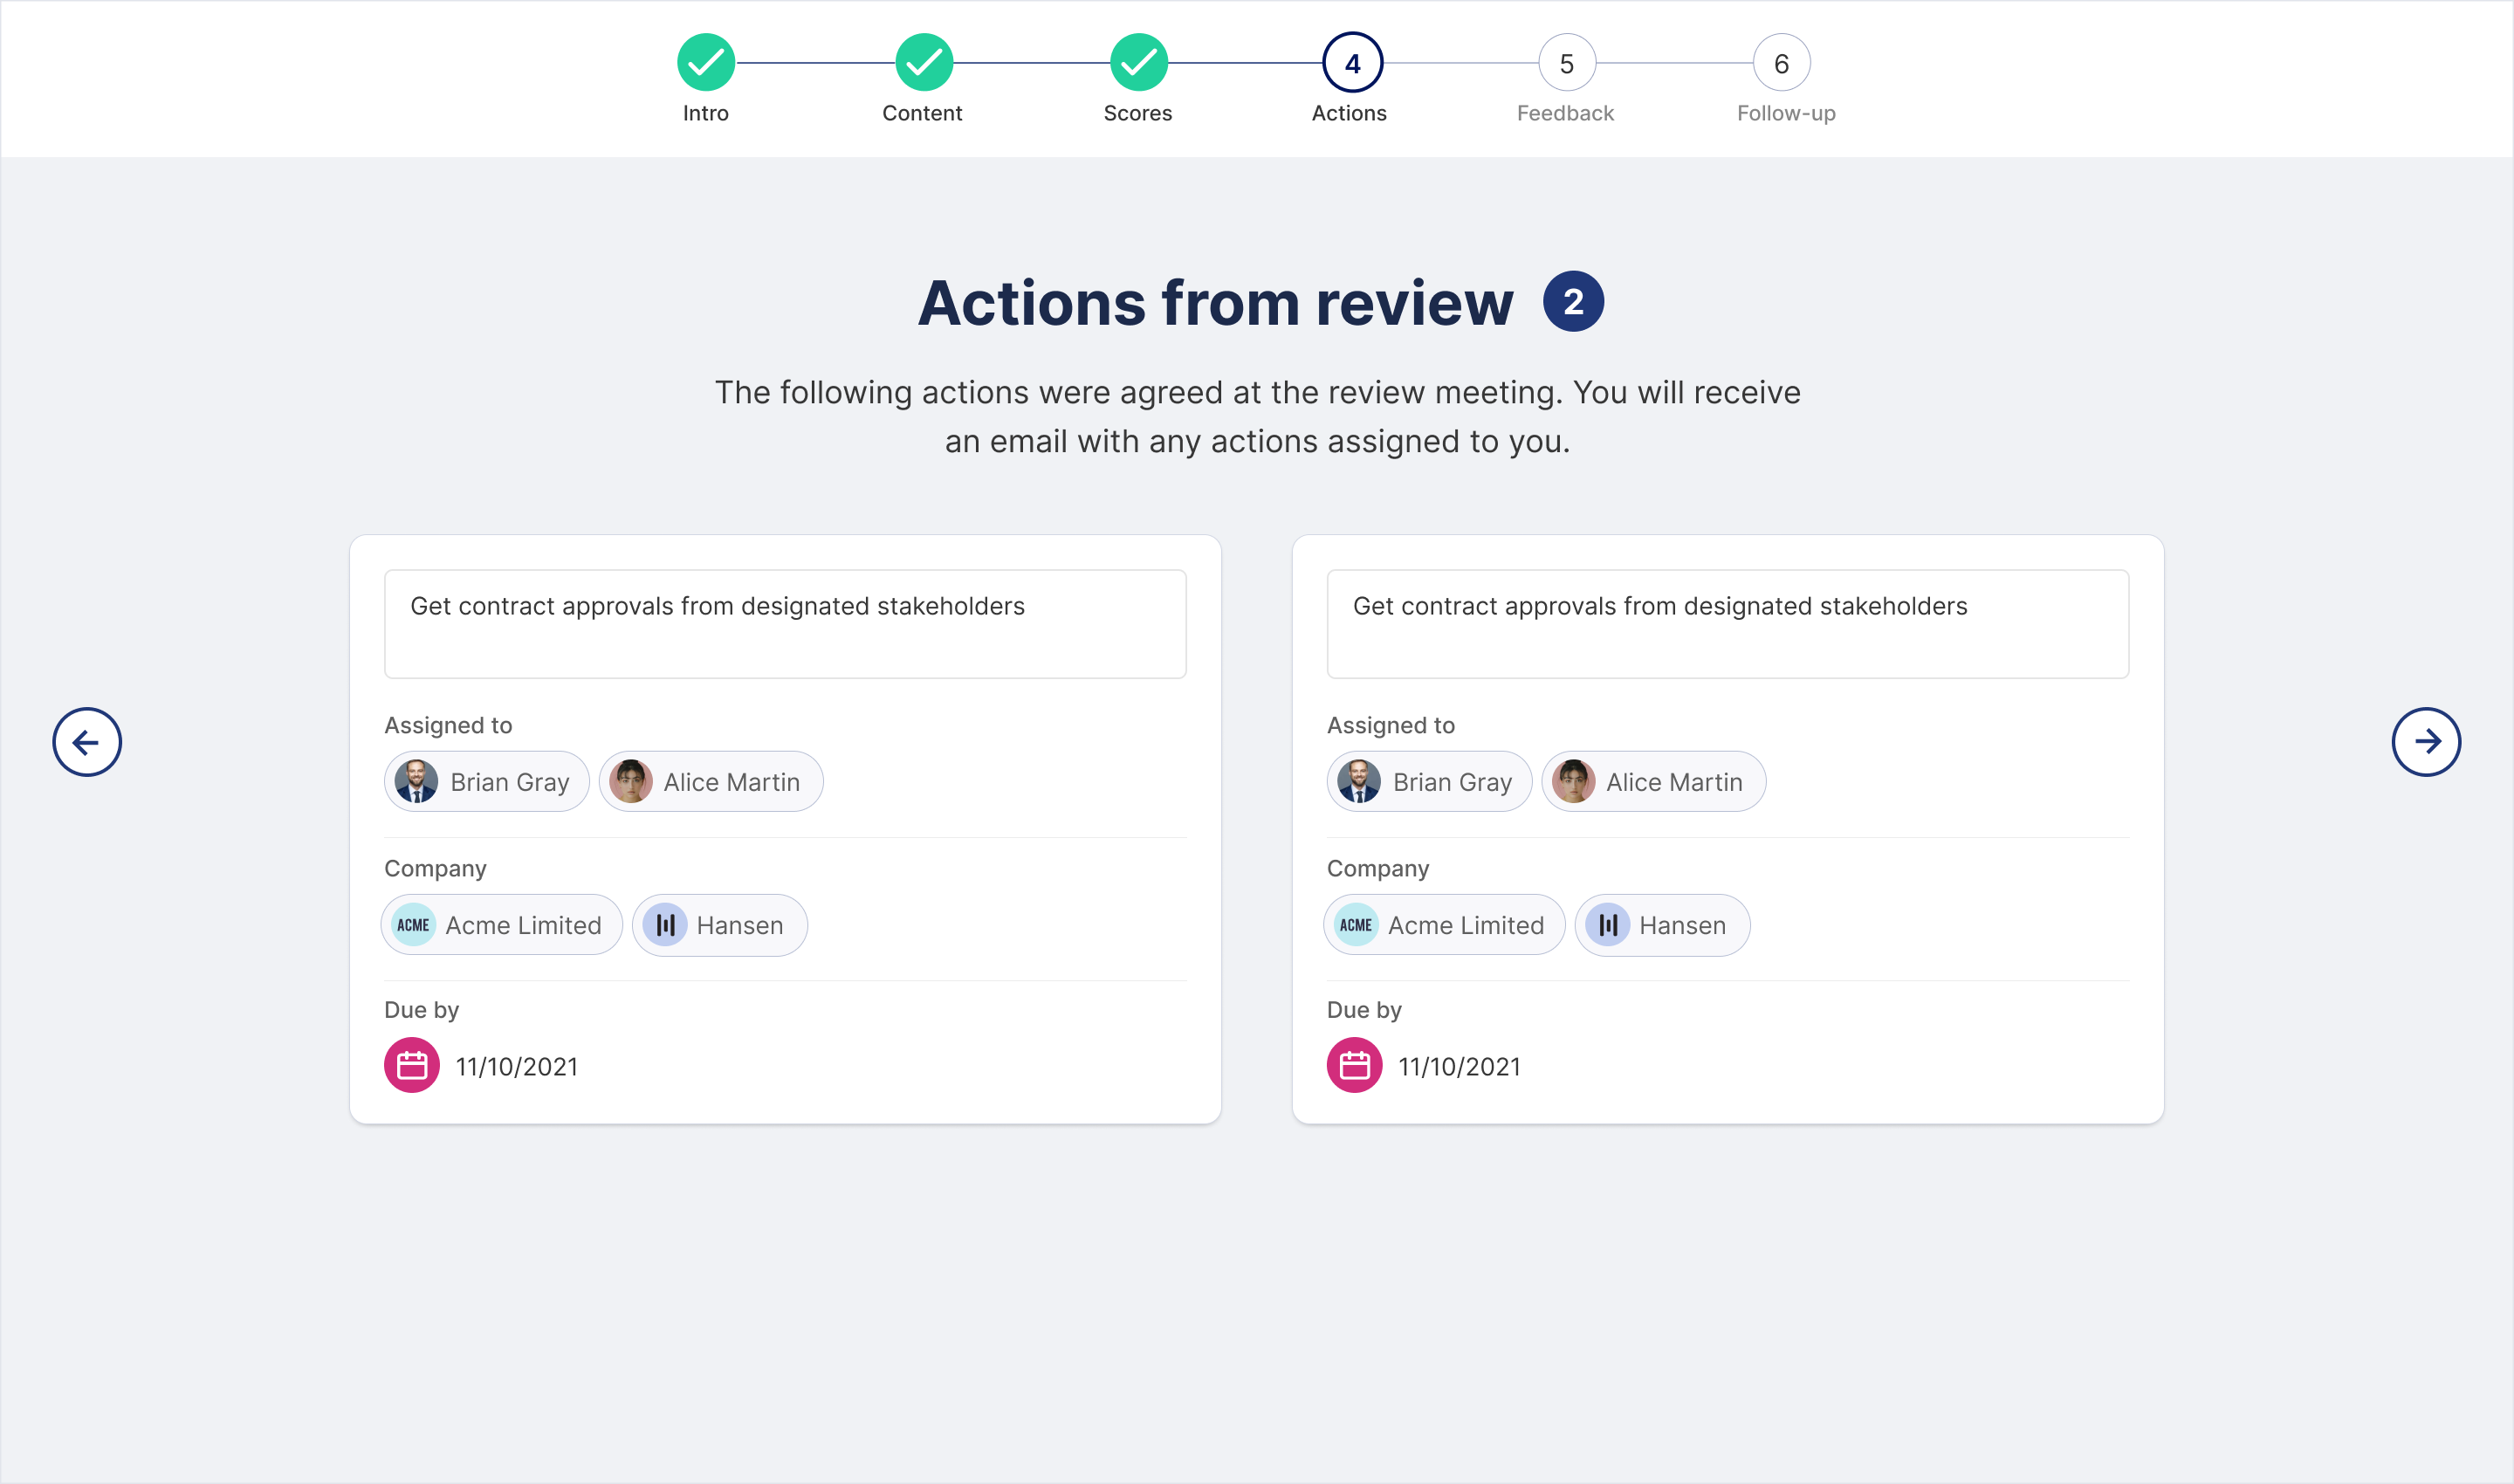The height and width of the screenshot is (1484, 2514).
Task: Click the forward navigation arrow button
Action: 2426,742
